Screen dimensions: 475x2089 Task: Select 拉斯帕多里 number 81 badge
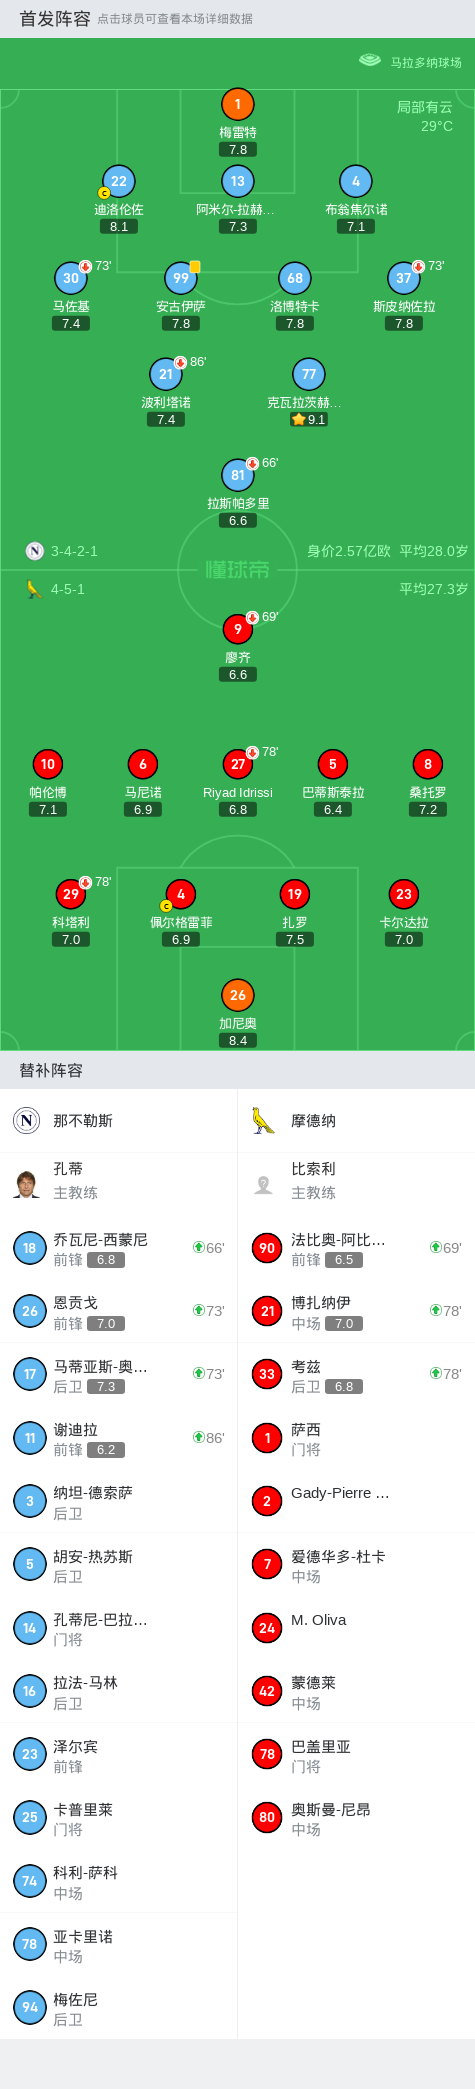pyautogui.click(x=238, y=475)
